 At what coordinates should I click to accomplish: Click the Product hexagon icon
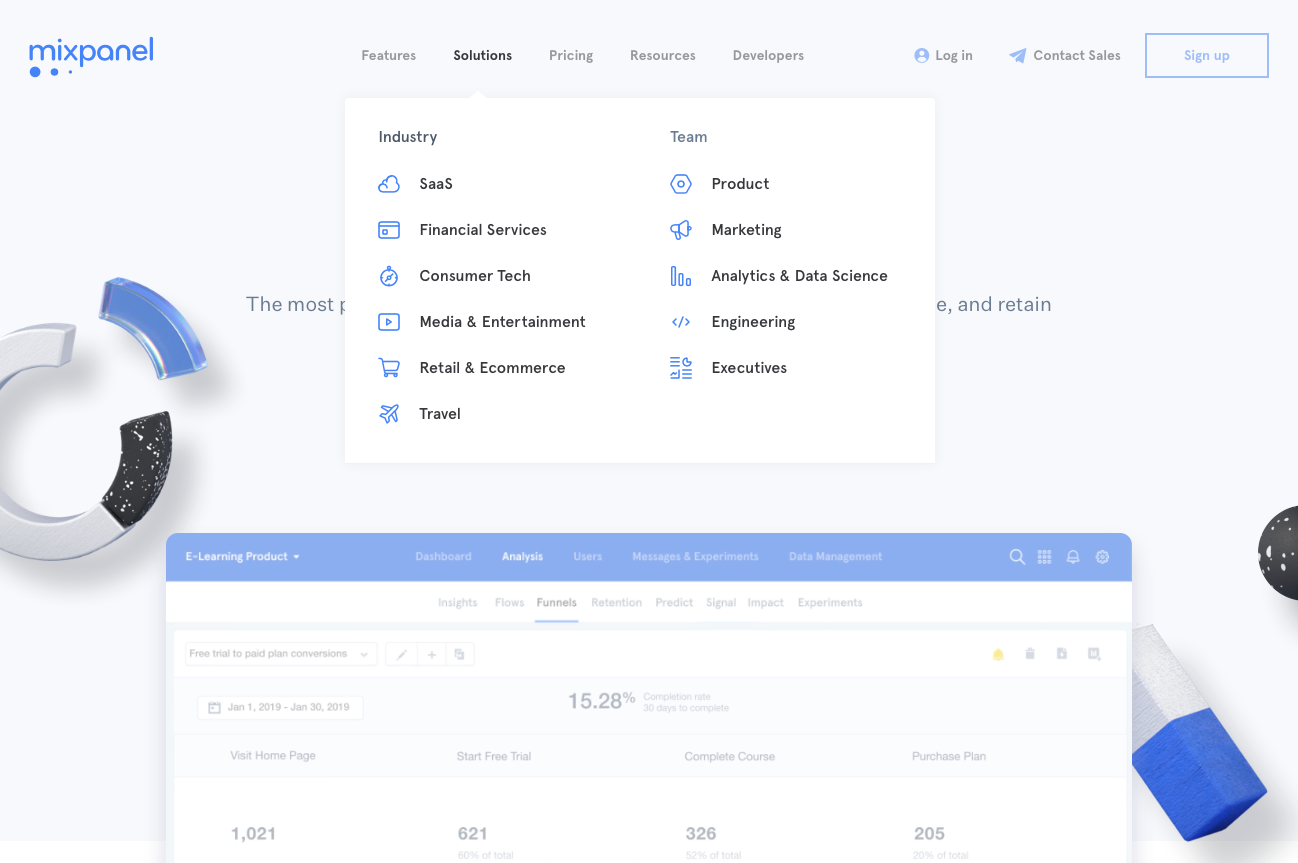pyautogui.click(x=681, y=184)
